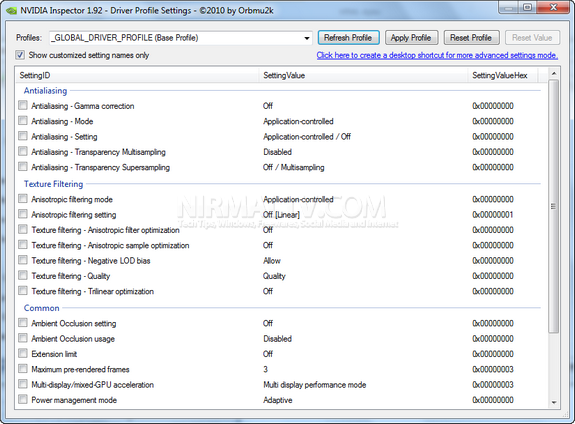Click the Antialiasing - Gamma correction label
Image resolution: width=575 pixels, height=424 pixels.
[83, 106]
